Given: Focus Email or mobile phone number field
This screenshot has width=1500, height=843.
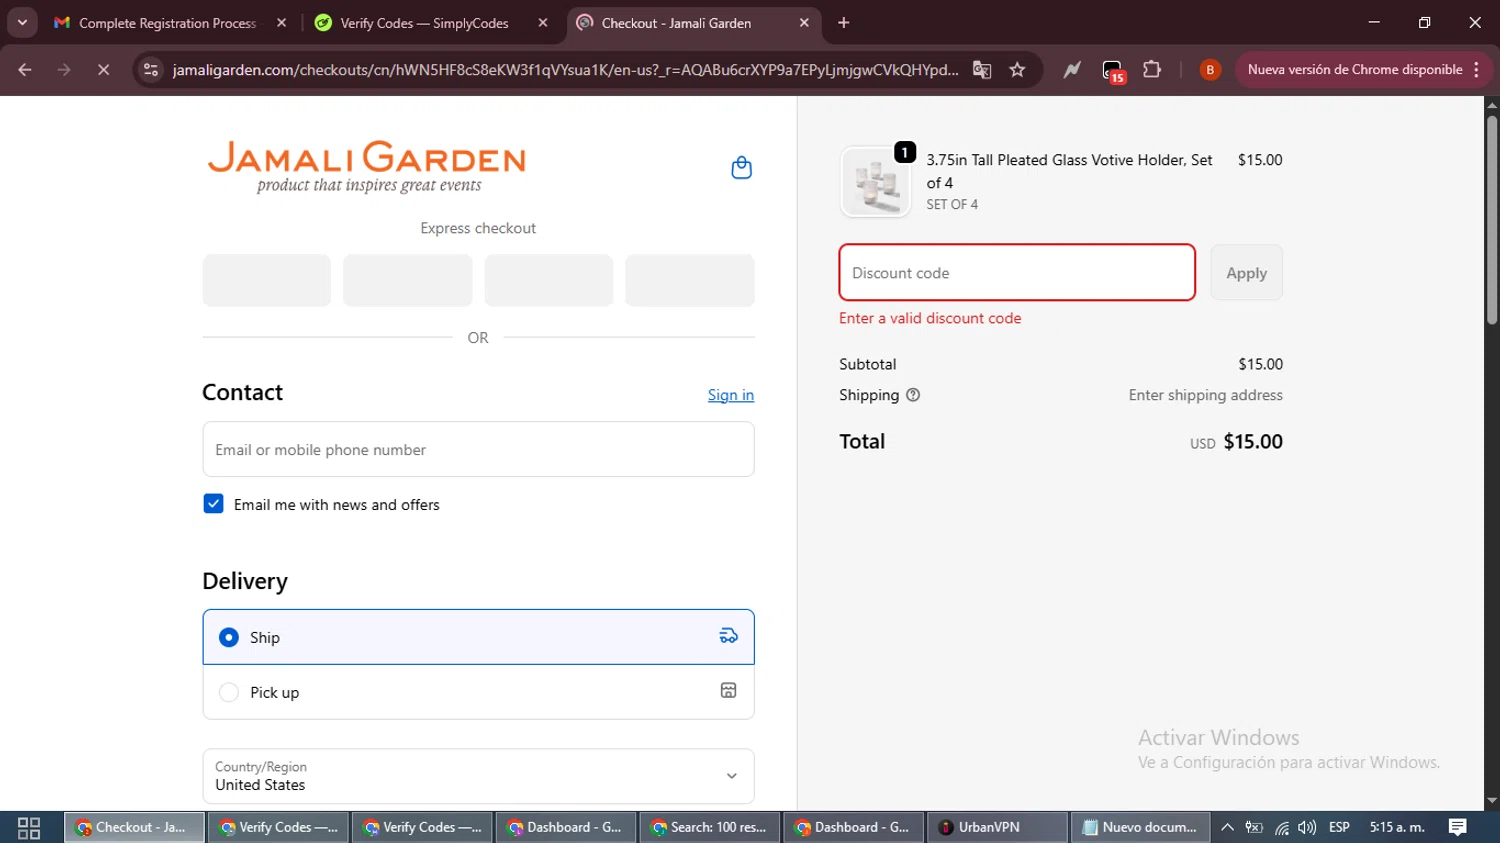Looking at the screenshot, I should (x=478, y=449).
